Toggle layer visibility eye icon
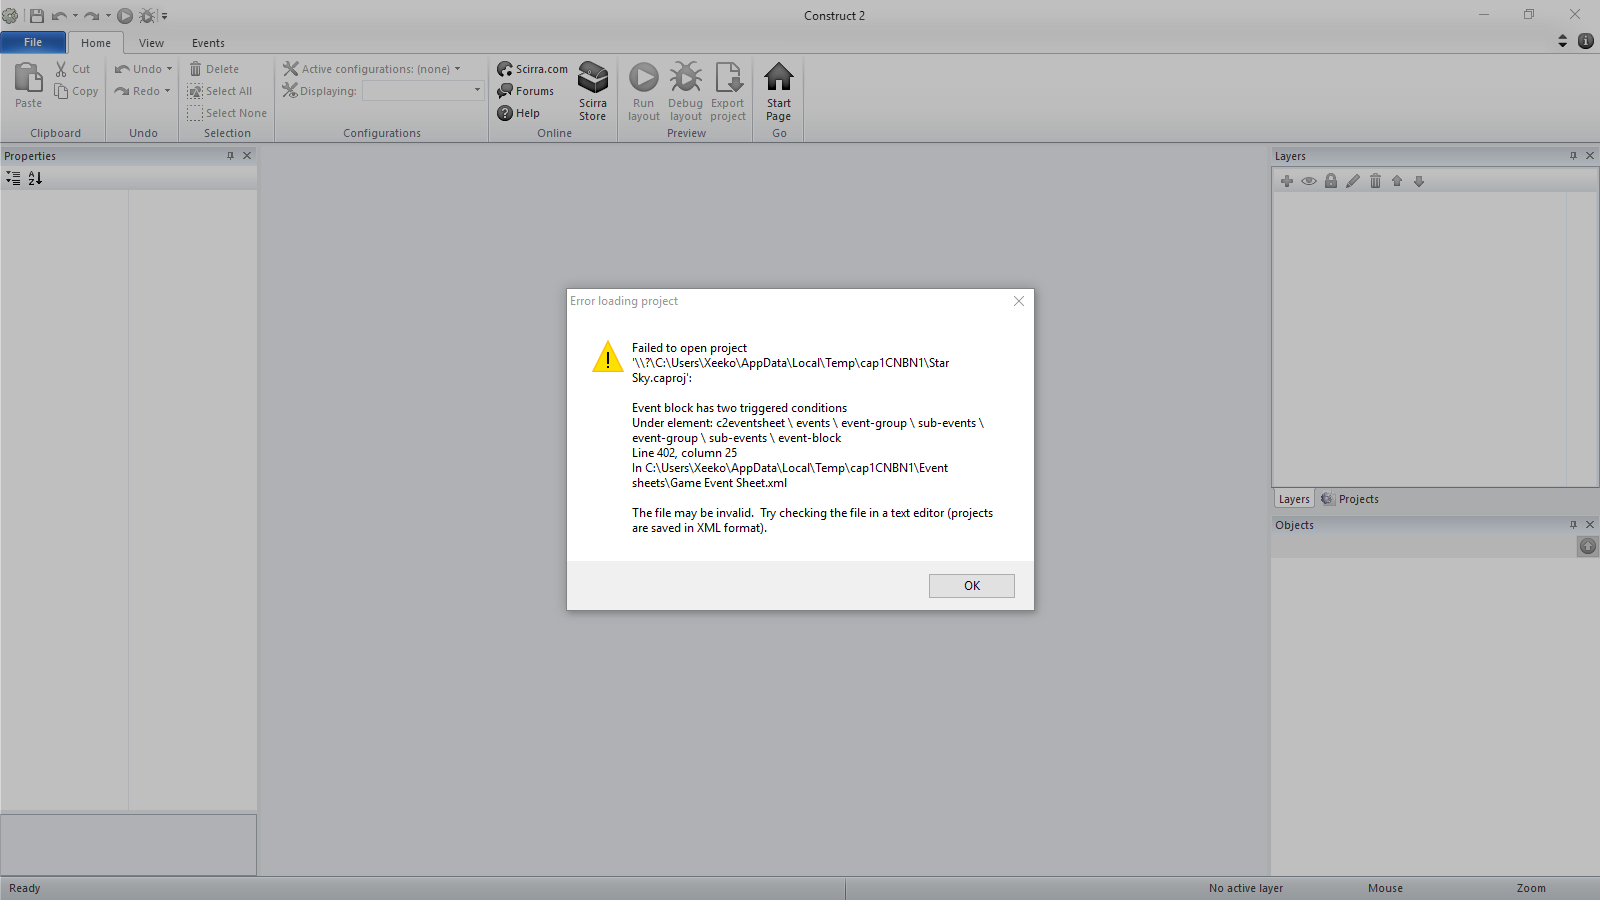This screenshot has width=1600, height=900. click(x=1309, y=181)
